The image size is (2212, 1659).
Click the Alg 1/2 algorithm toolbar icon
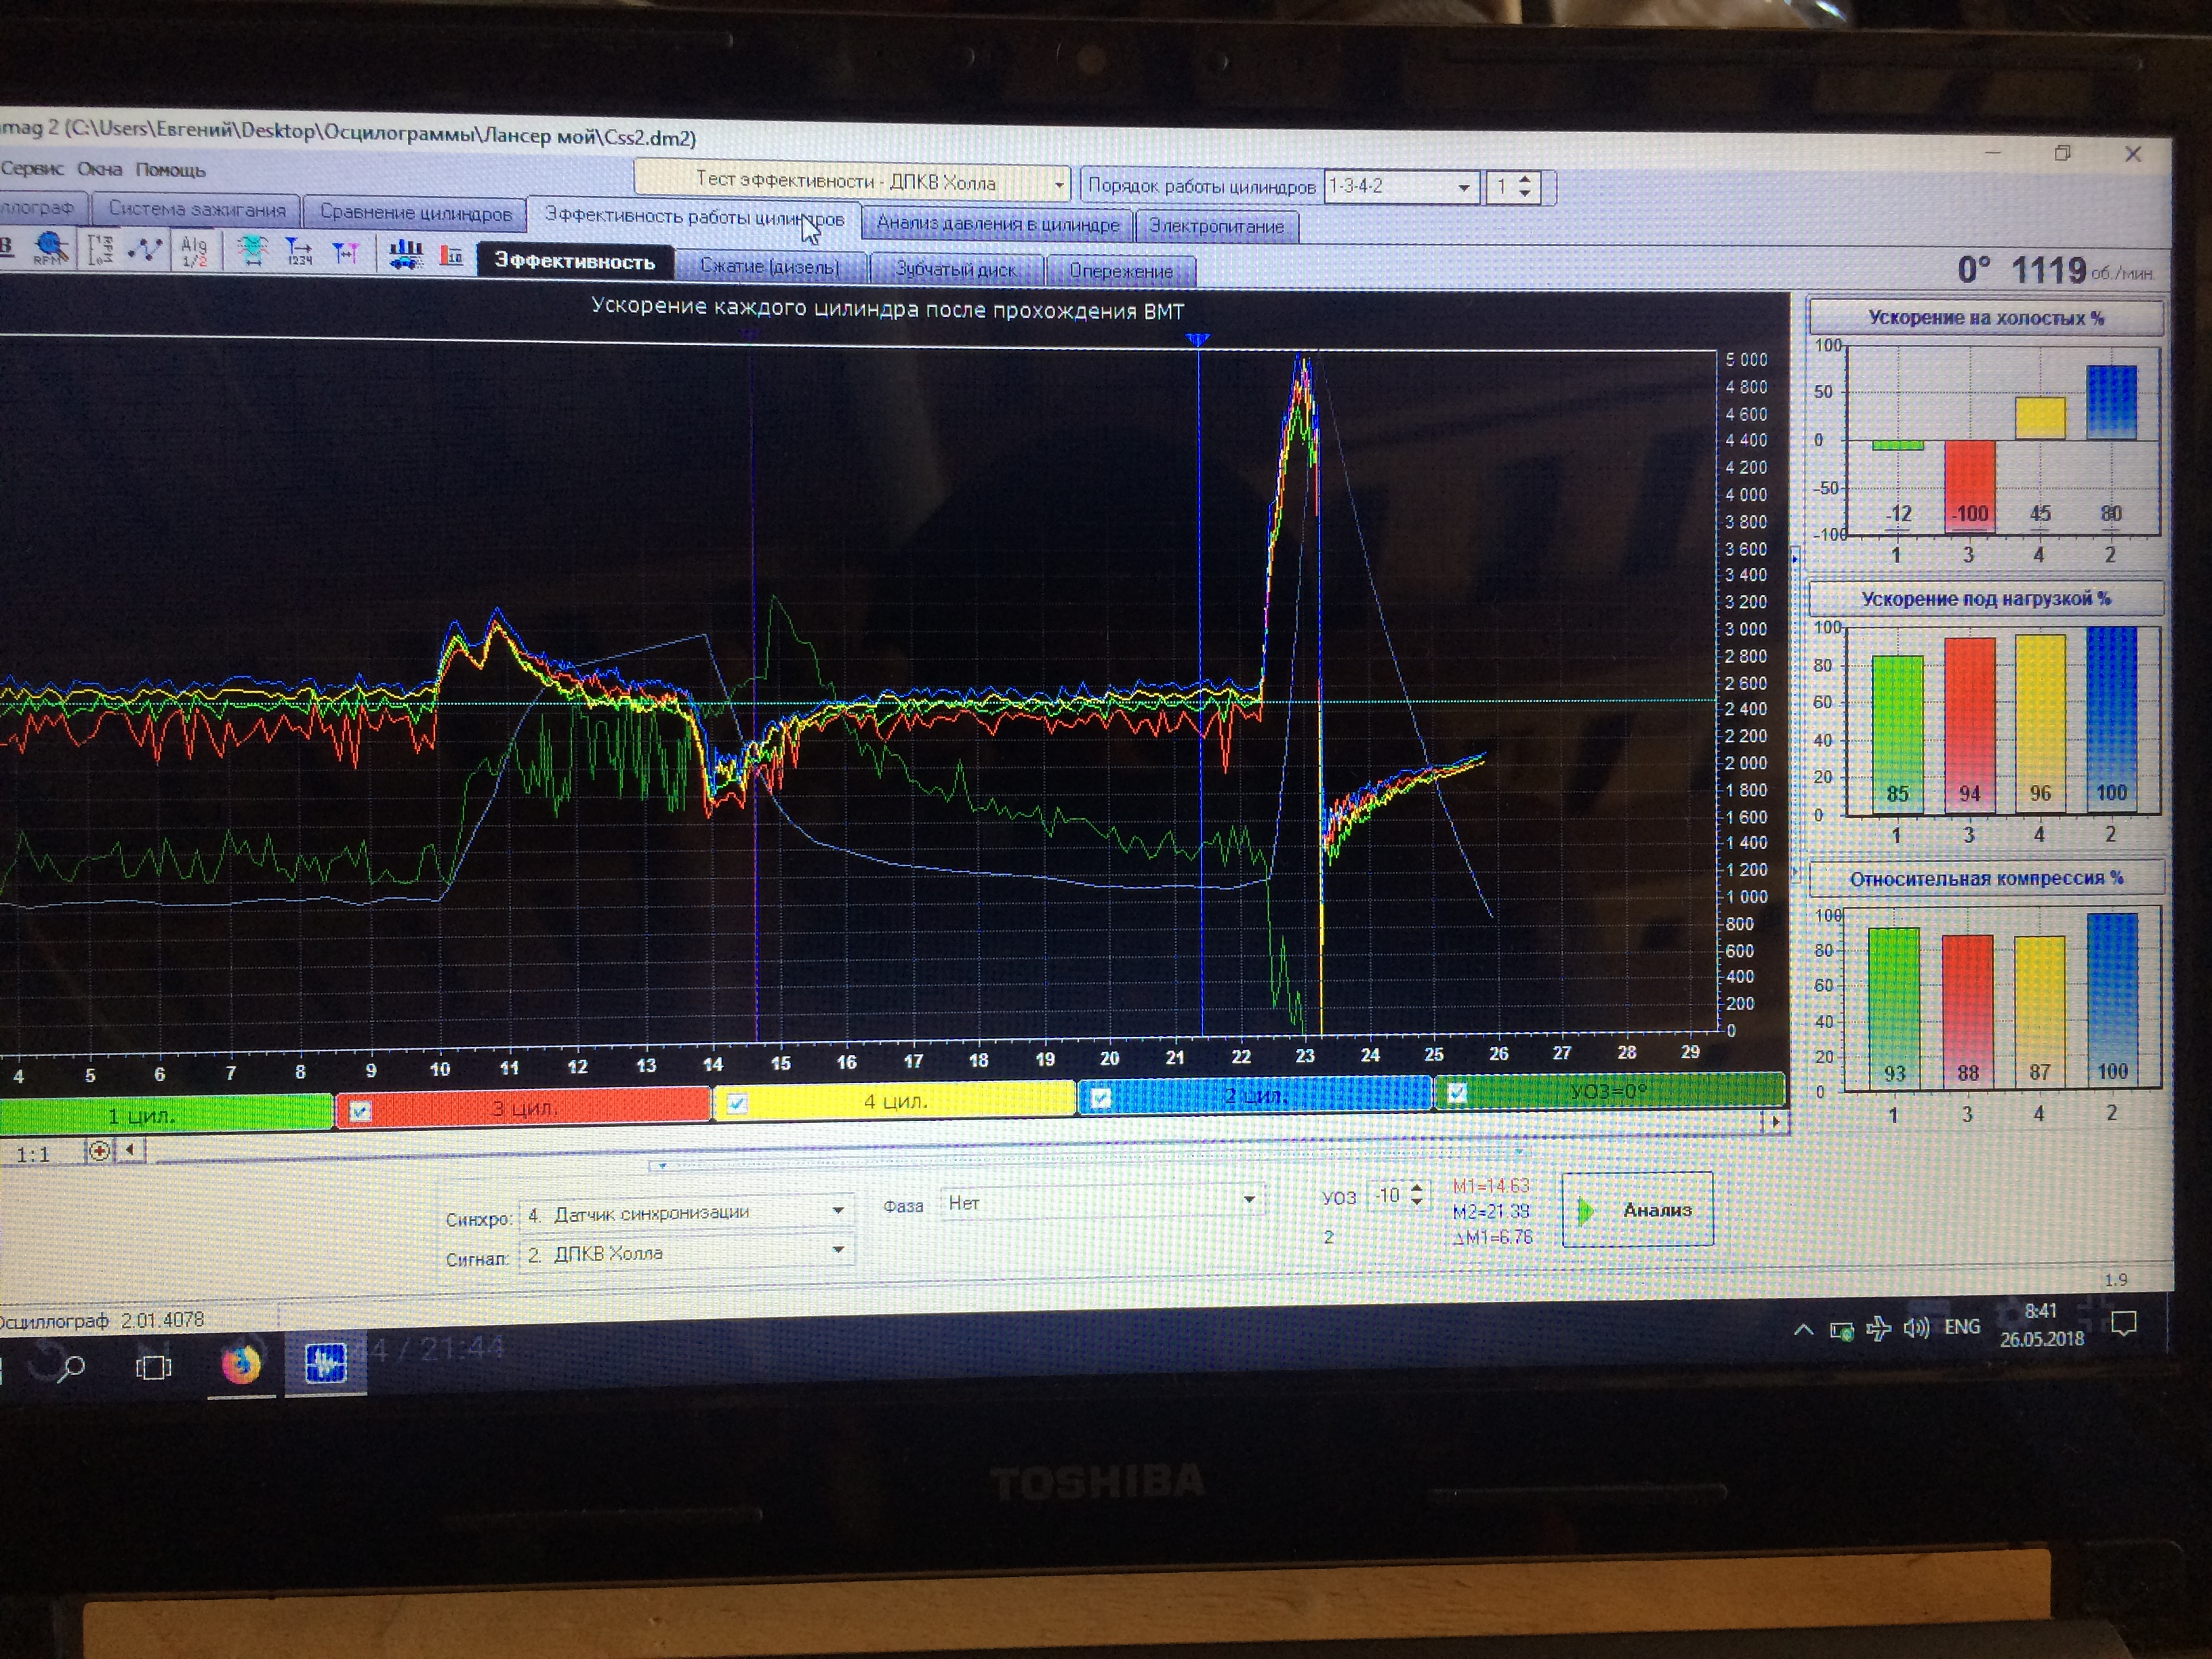[194, 250]
